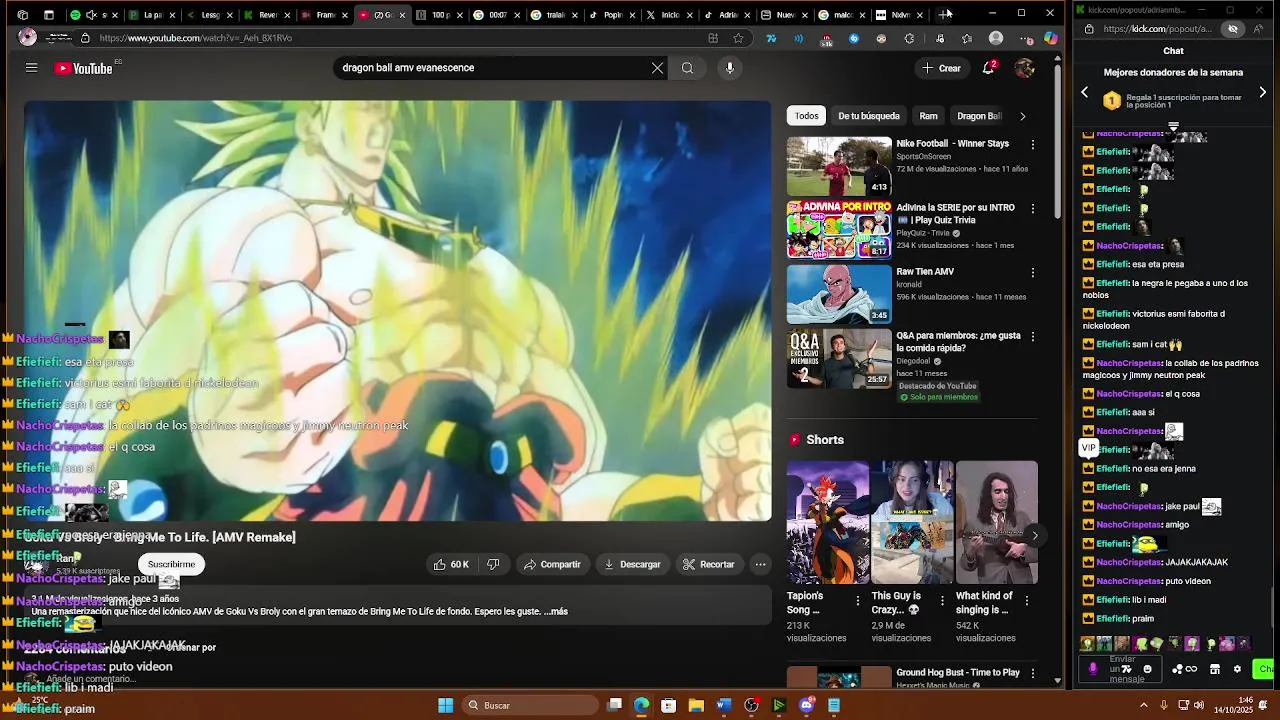1280x720 pixels.
Task: Open Ordenar por comments sorting dropdown
Action: [x=190, y=647]
